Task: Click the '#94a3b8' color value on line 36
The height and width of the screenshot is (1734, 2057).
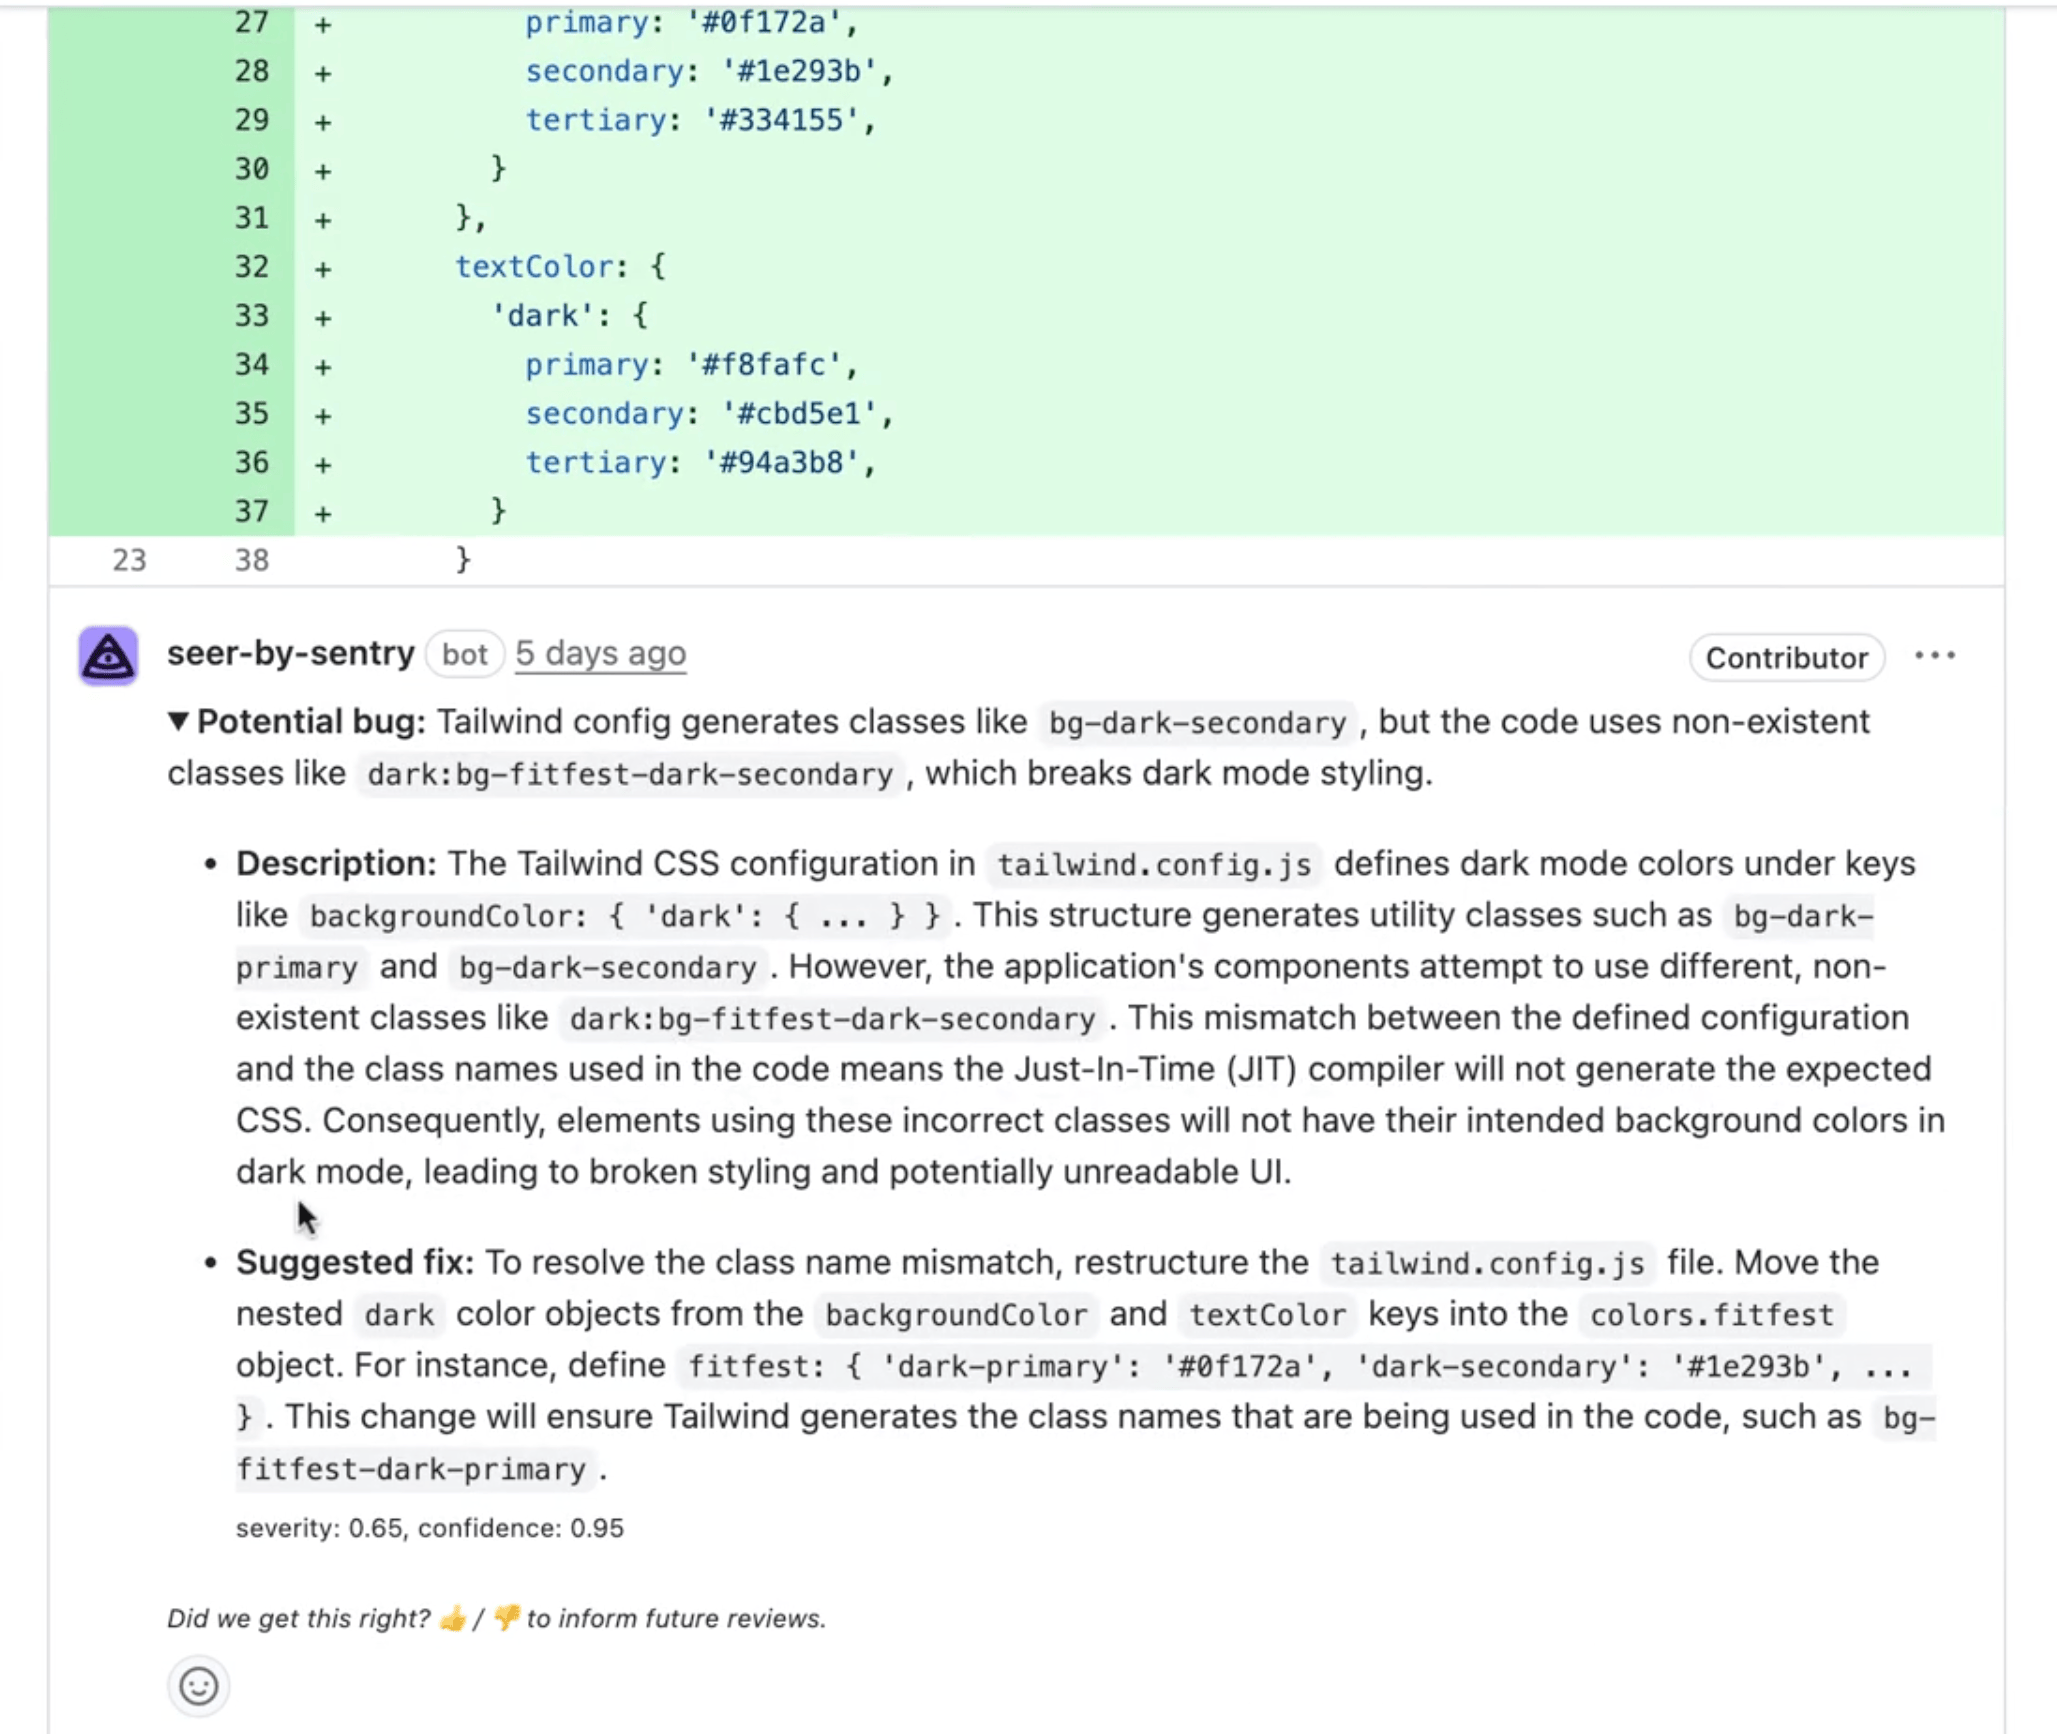Action: point(782,463)
